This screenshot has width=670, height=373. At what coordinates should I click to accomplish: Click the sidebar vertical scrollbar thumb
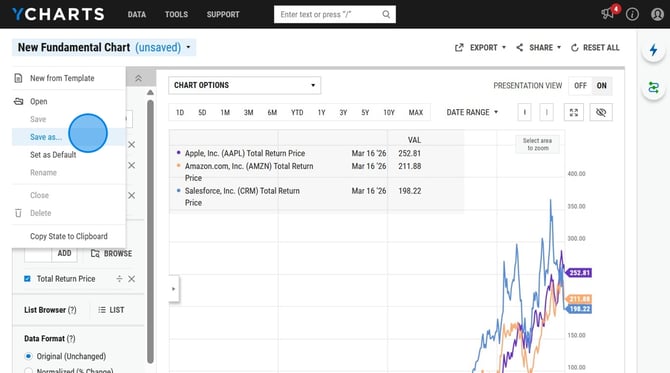coord(150,231)
